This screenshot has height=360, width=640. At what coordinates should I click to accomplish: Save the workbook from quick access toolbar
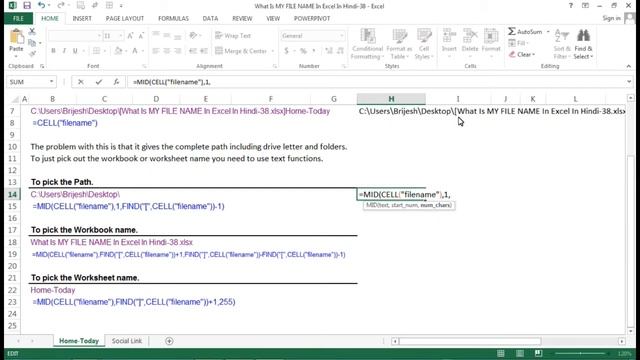click(27, 5)
